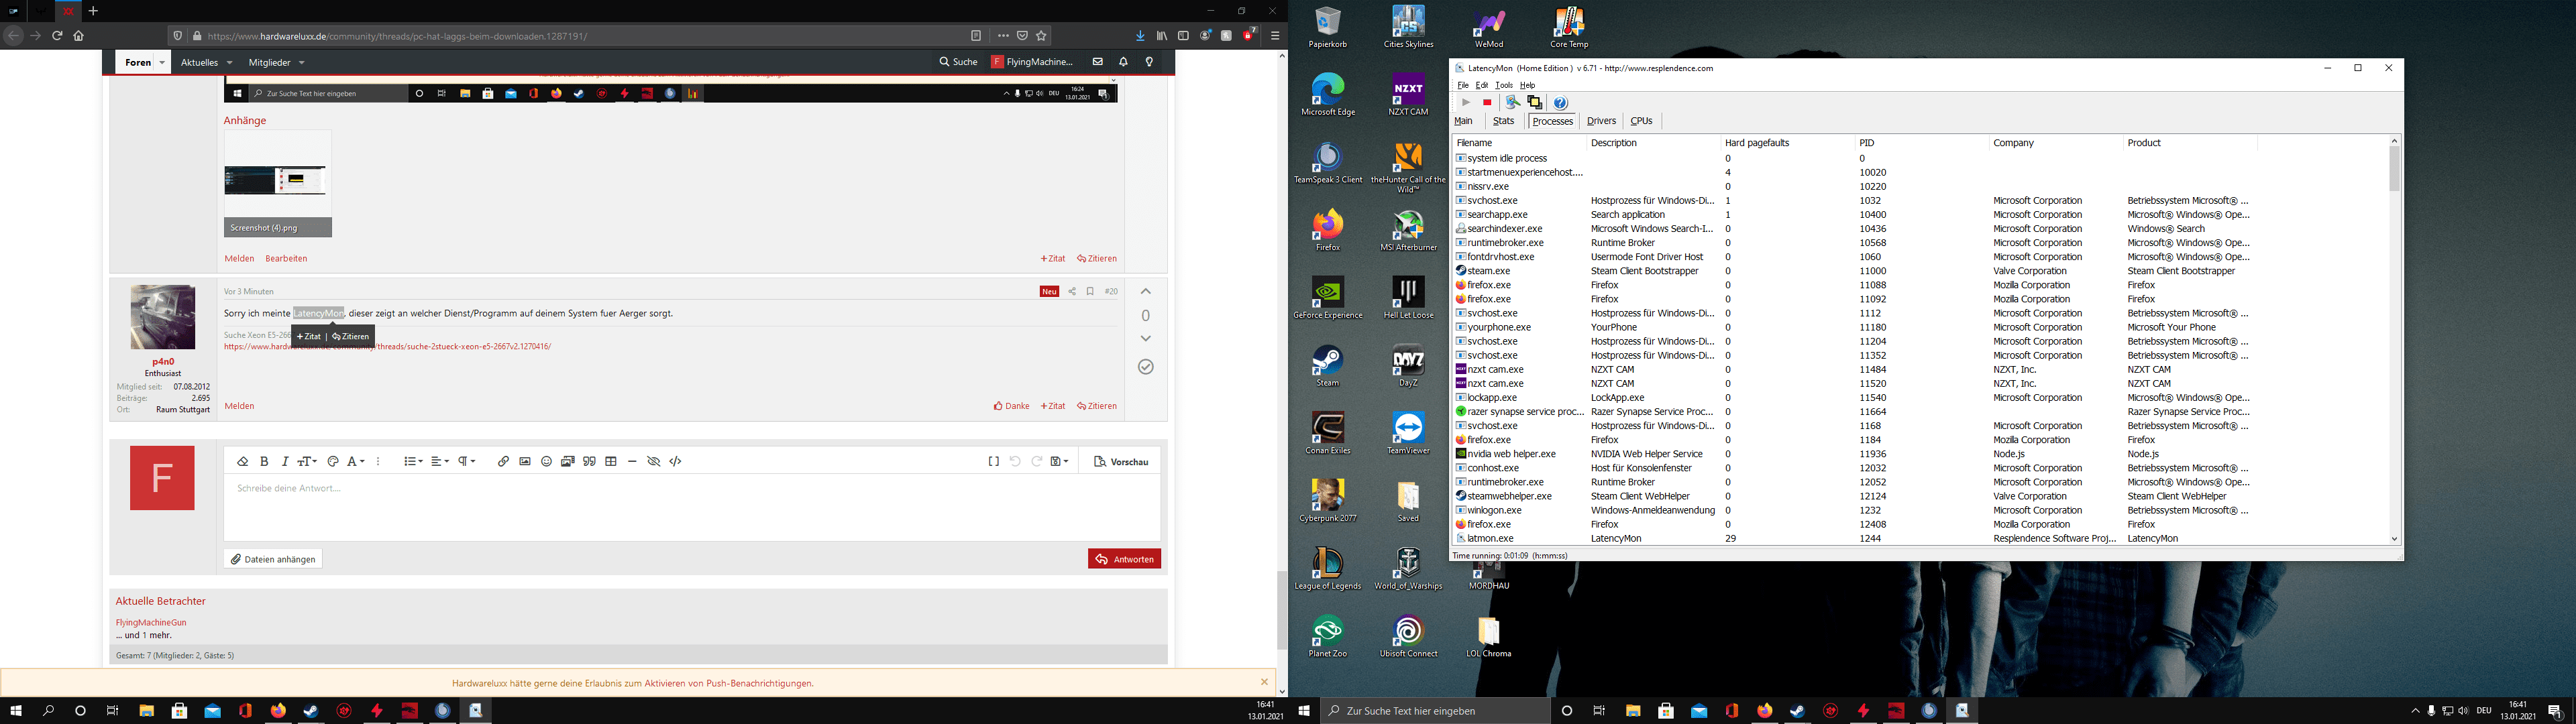Open the smiley emoji picker in editor
Viewport: 2576px width, 724px height.
click(x=546, y=461)
